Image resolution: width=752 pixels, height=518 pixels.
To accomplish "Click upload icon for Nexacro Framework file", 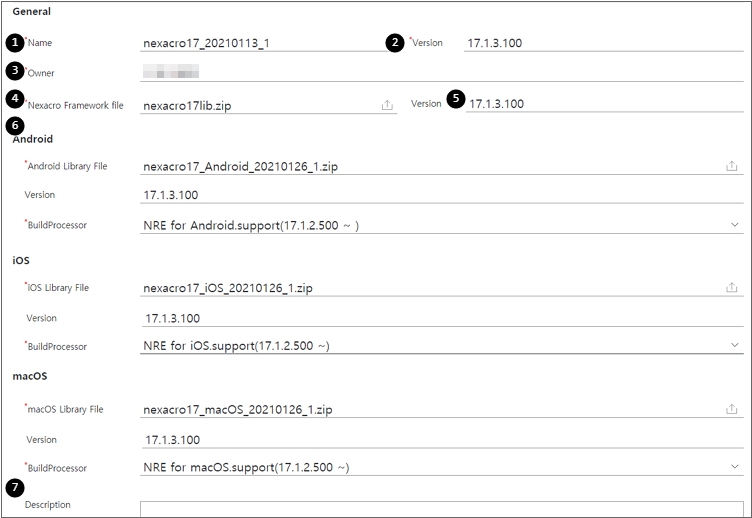I will tap(387, 105).
